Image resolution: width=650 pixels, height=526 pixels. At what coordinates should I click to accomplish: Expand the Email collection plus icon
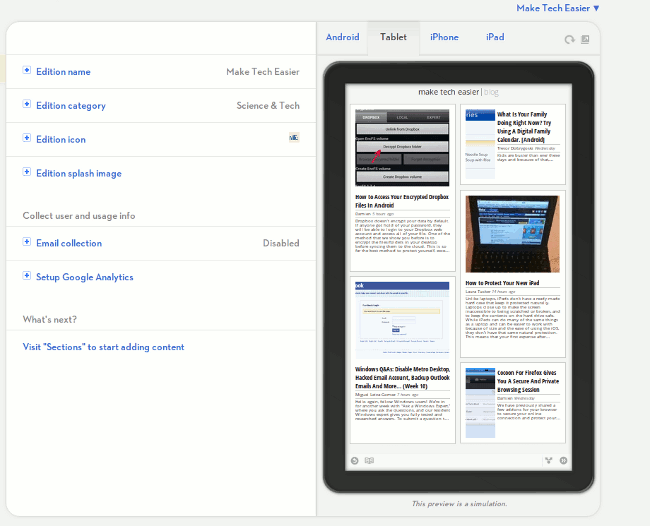pyautogui.click(x=27, y=242)
